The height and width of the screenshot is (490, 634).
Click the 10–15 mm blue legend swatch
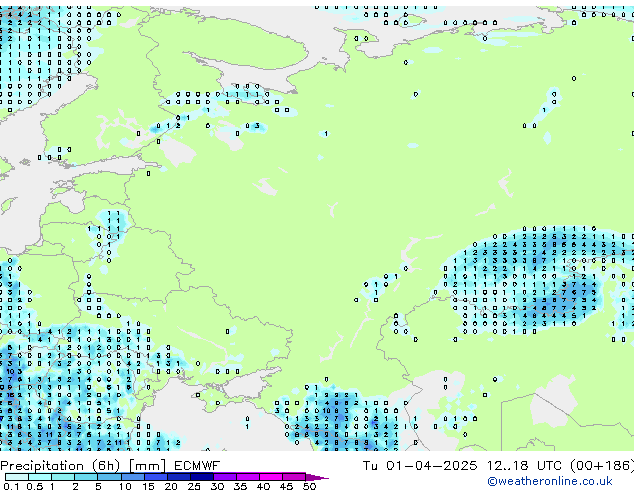(132, 477)
